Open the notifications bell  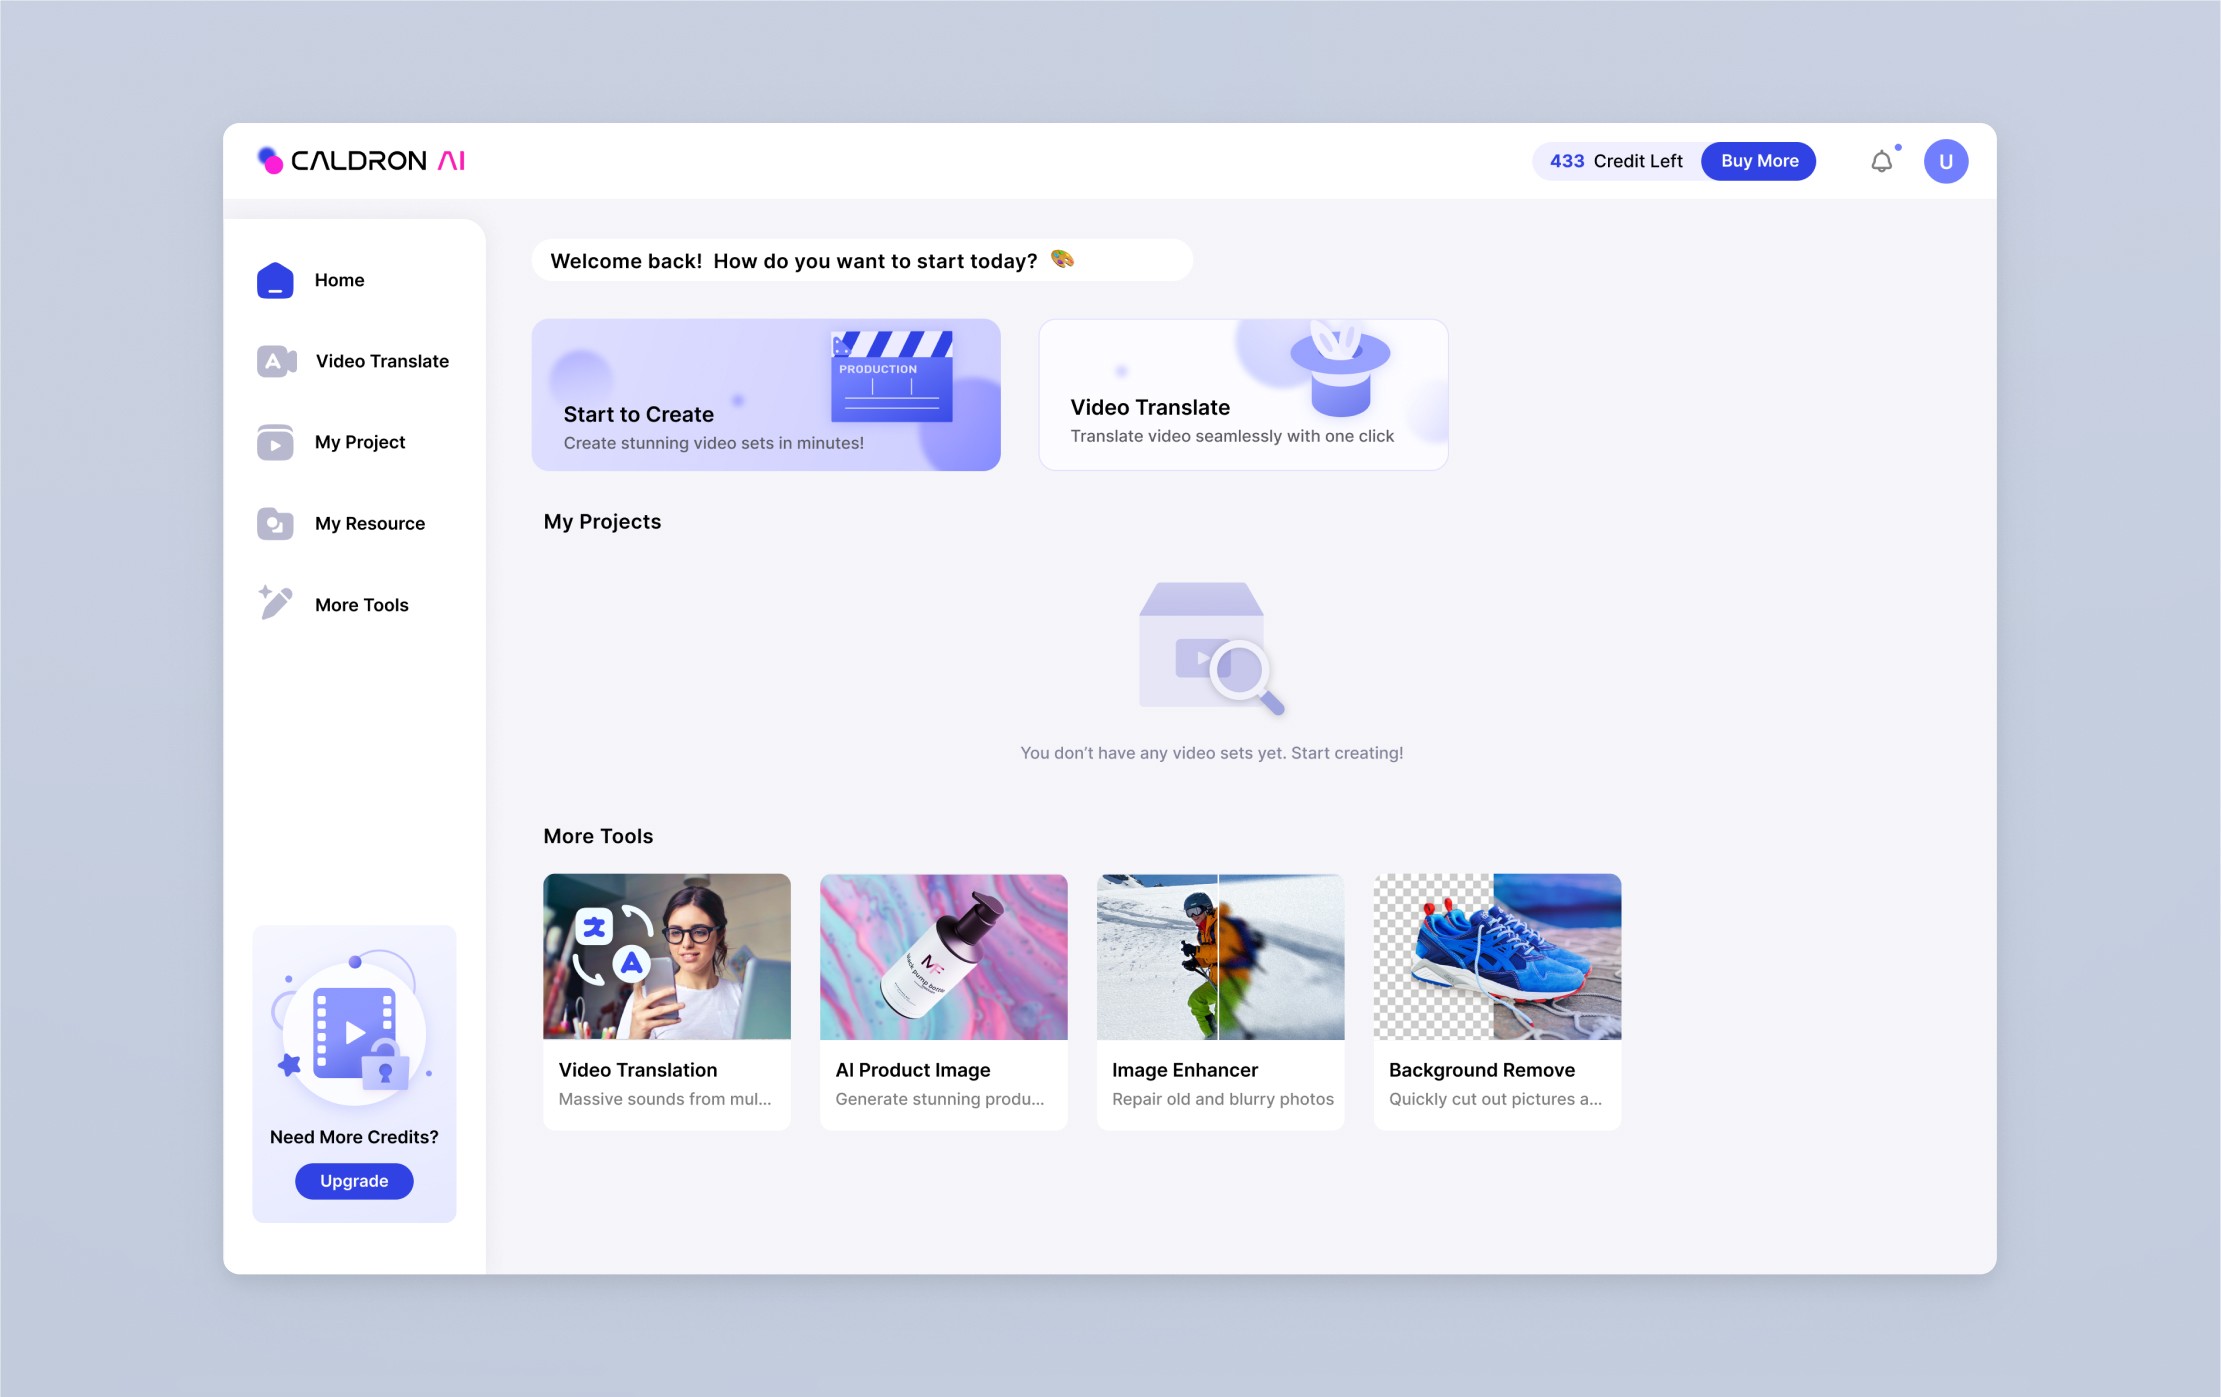pyautogui.click(x=1881, y=162)
